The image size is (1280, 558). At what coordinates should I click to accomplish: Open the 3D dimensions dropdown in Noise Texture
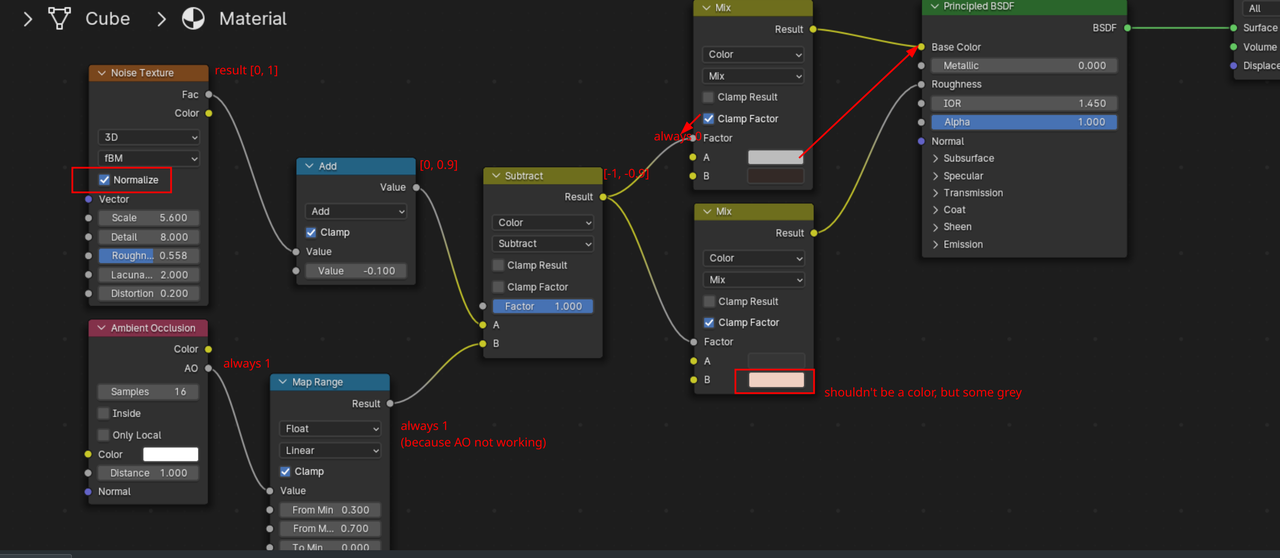point(149,137)
